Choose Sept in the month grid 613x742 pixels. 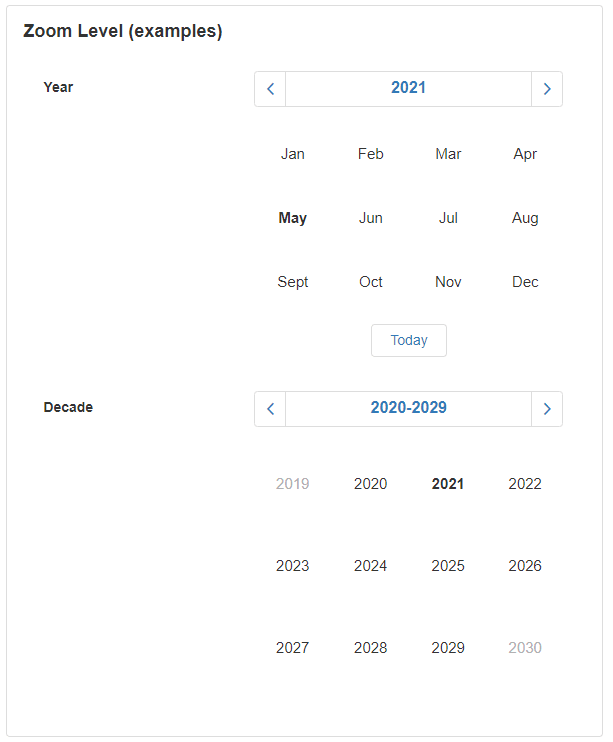click(293, 282)
